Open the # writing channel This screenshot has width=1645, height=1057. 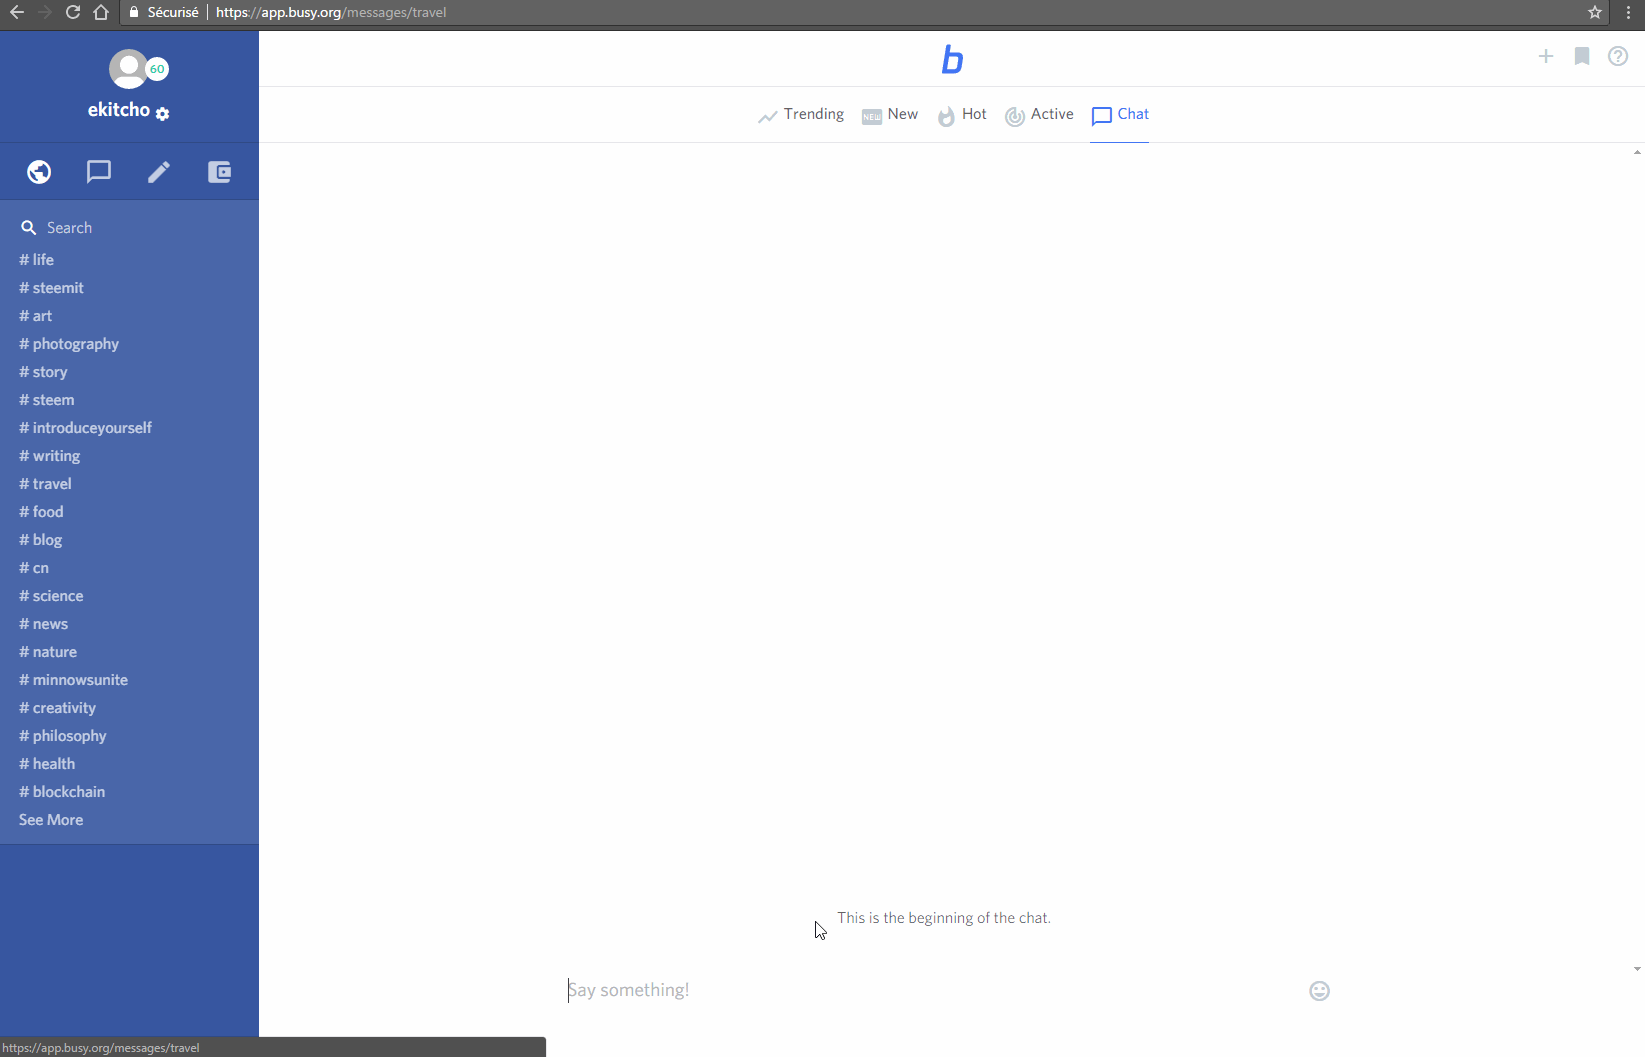point(49,456)
